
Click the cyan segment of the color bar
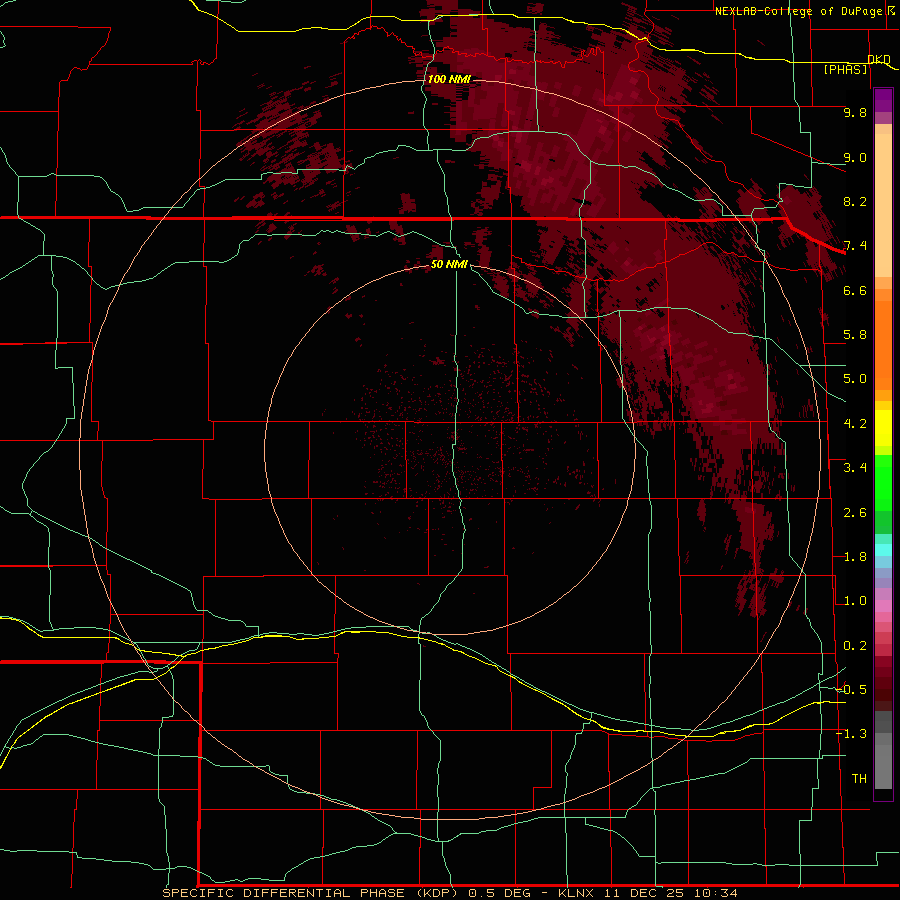tap(883, 550)
